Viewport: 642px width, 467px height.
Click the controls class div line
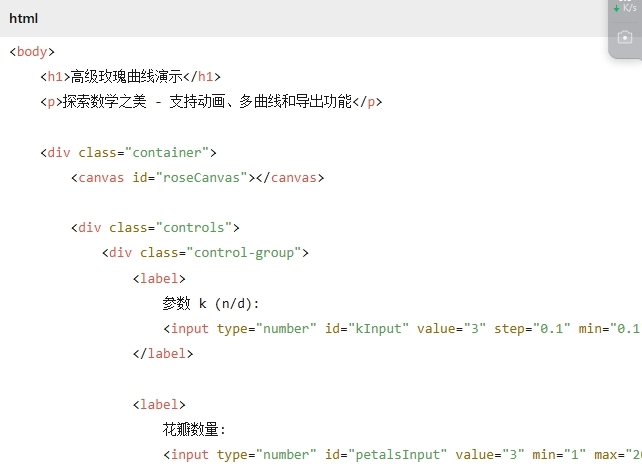[x=155, y=228]
